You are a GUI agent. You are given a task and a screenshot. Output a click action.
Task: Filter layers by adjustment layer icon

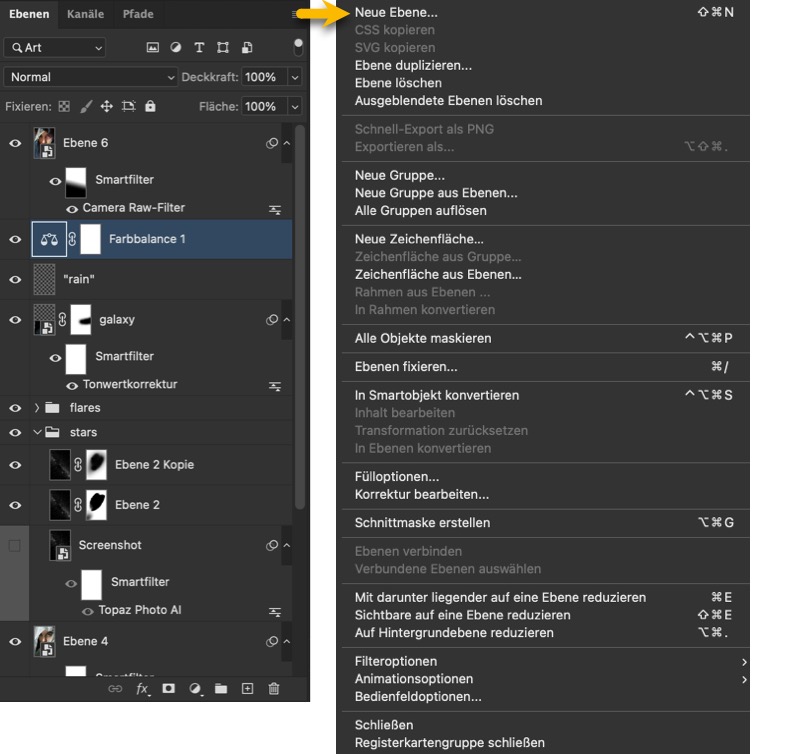pyautogui.click(x=176, y=47)
